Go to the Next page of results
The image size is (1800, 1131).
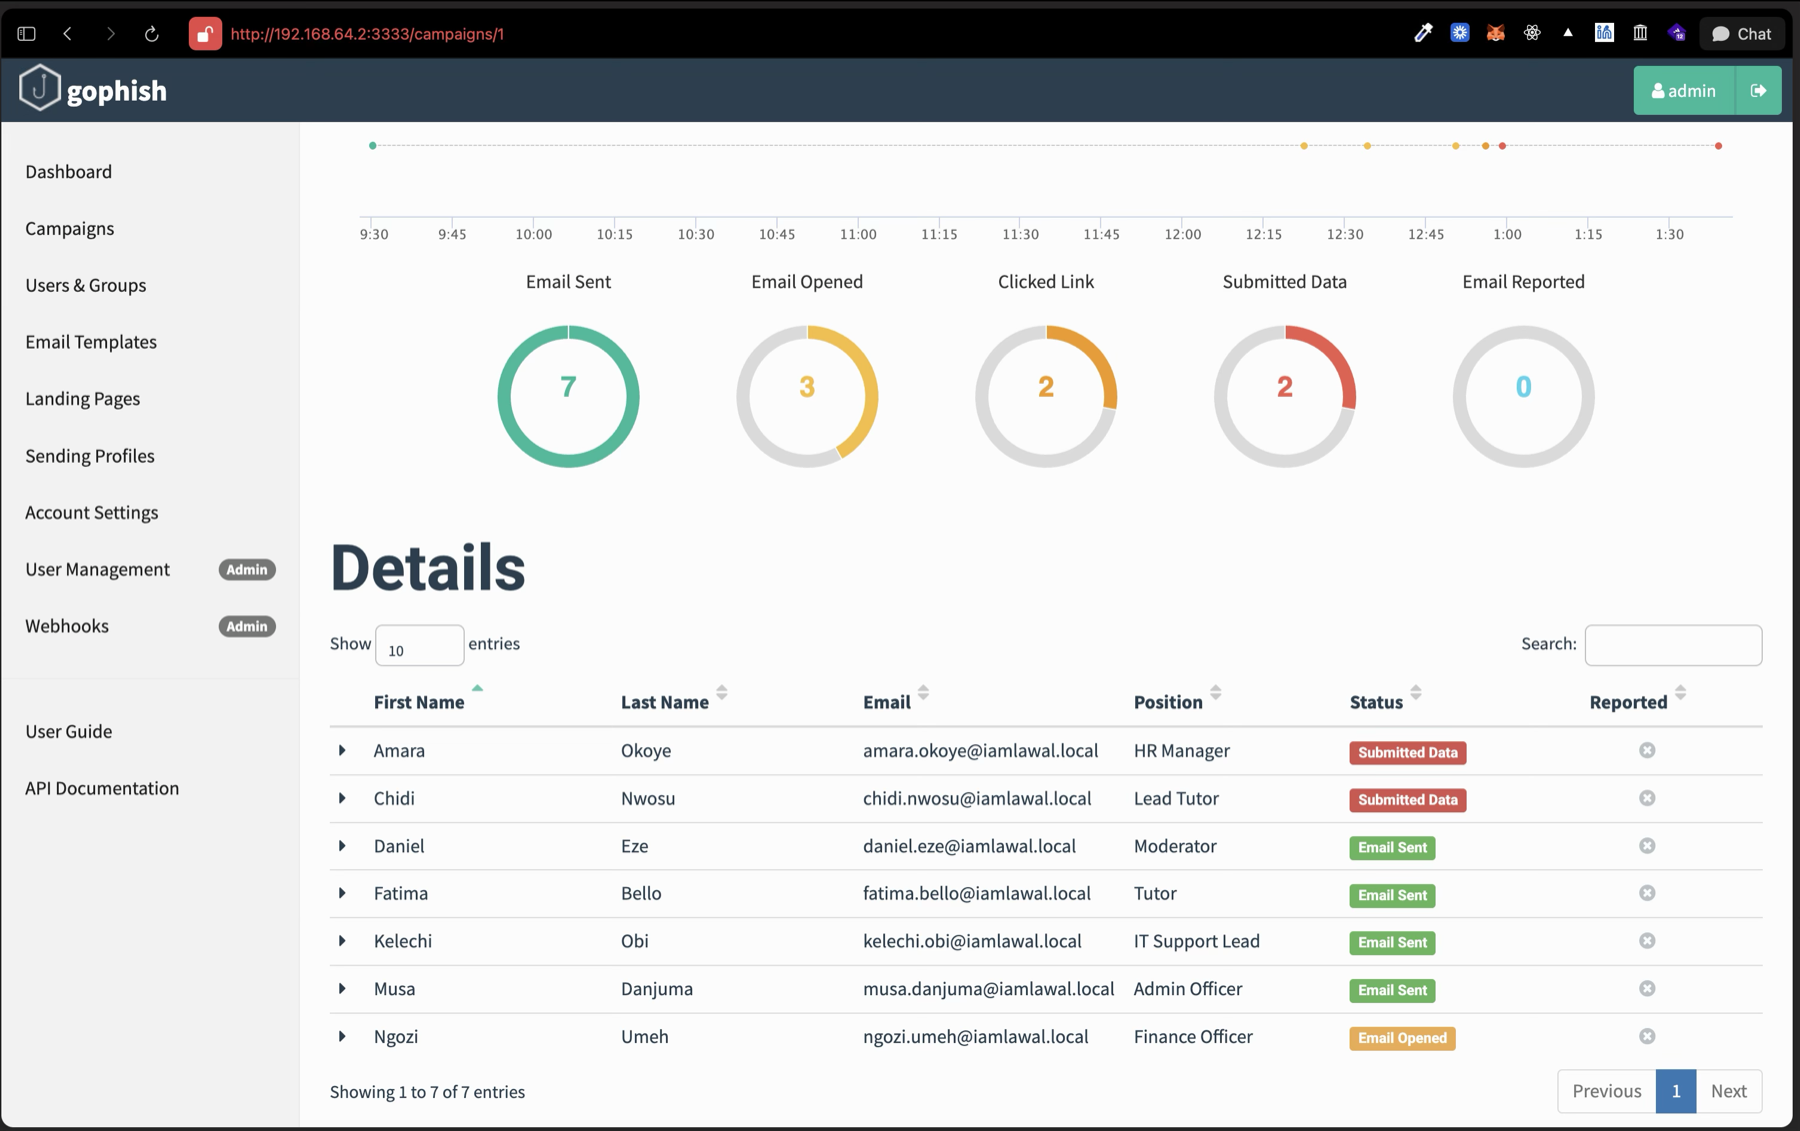(1728, 1091)
